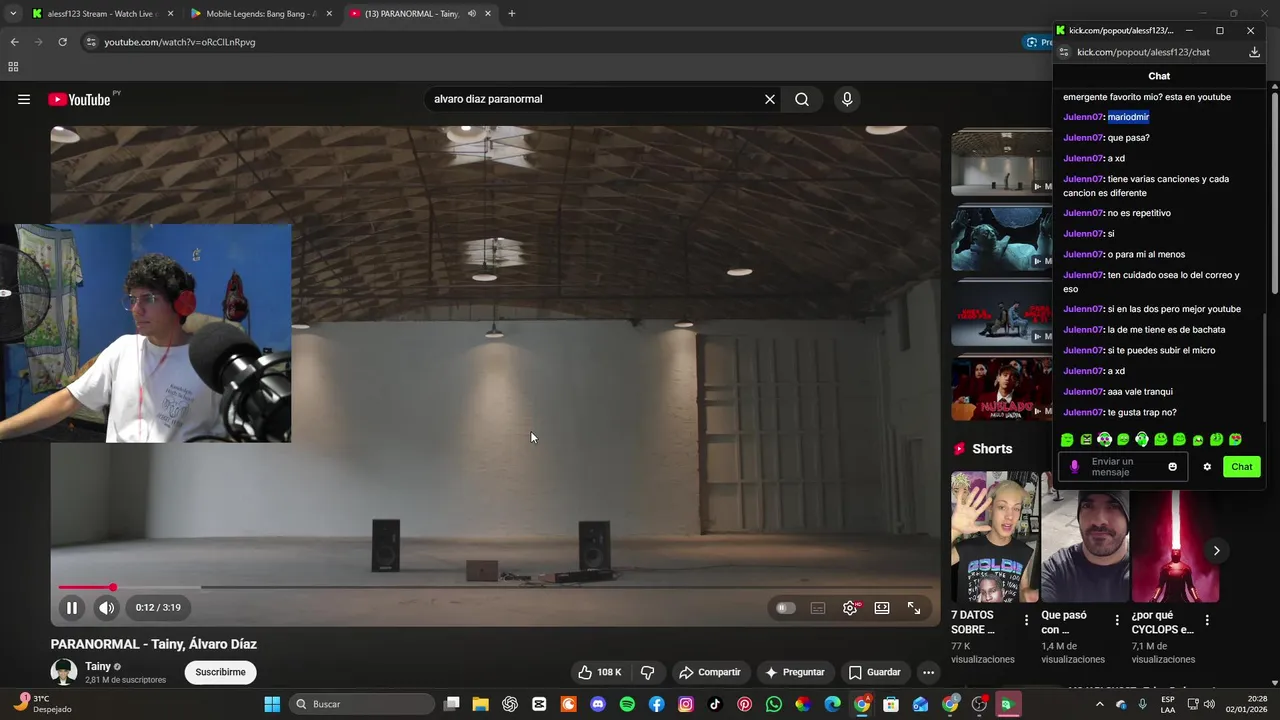1280x720 pixels.
Task: Toggle subtitles button in video player
Action: [818, 608]
